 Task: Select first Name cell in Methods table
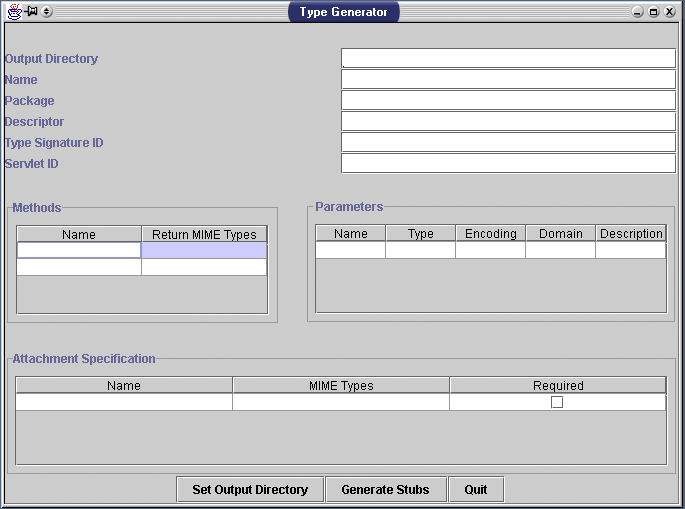(79, 251)
